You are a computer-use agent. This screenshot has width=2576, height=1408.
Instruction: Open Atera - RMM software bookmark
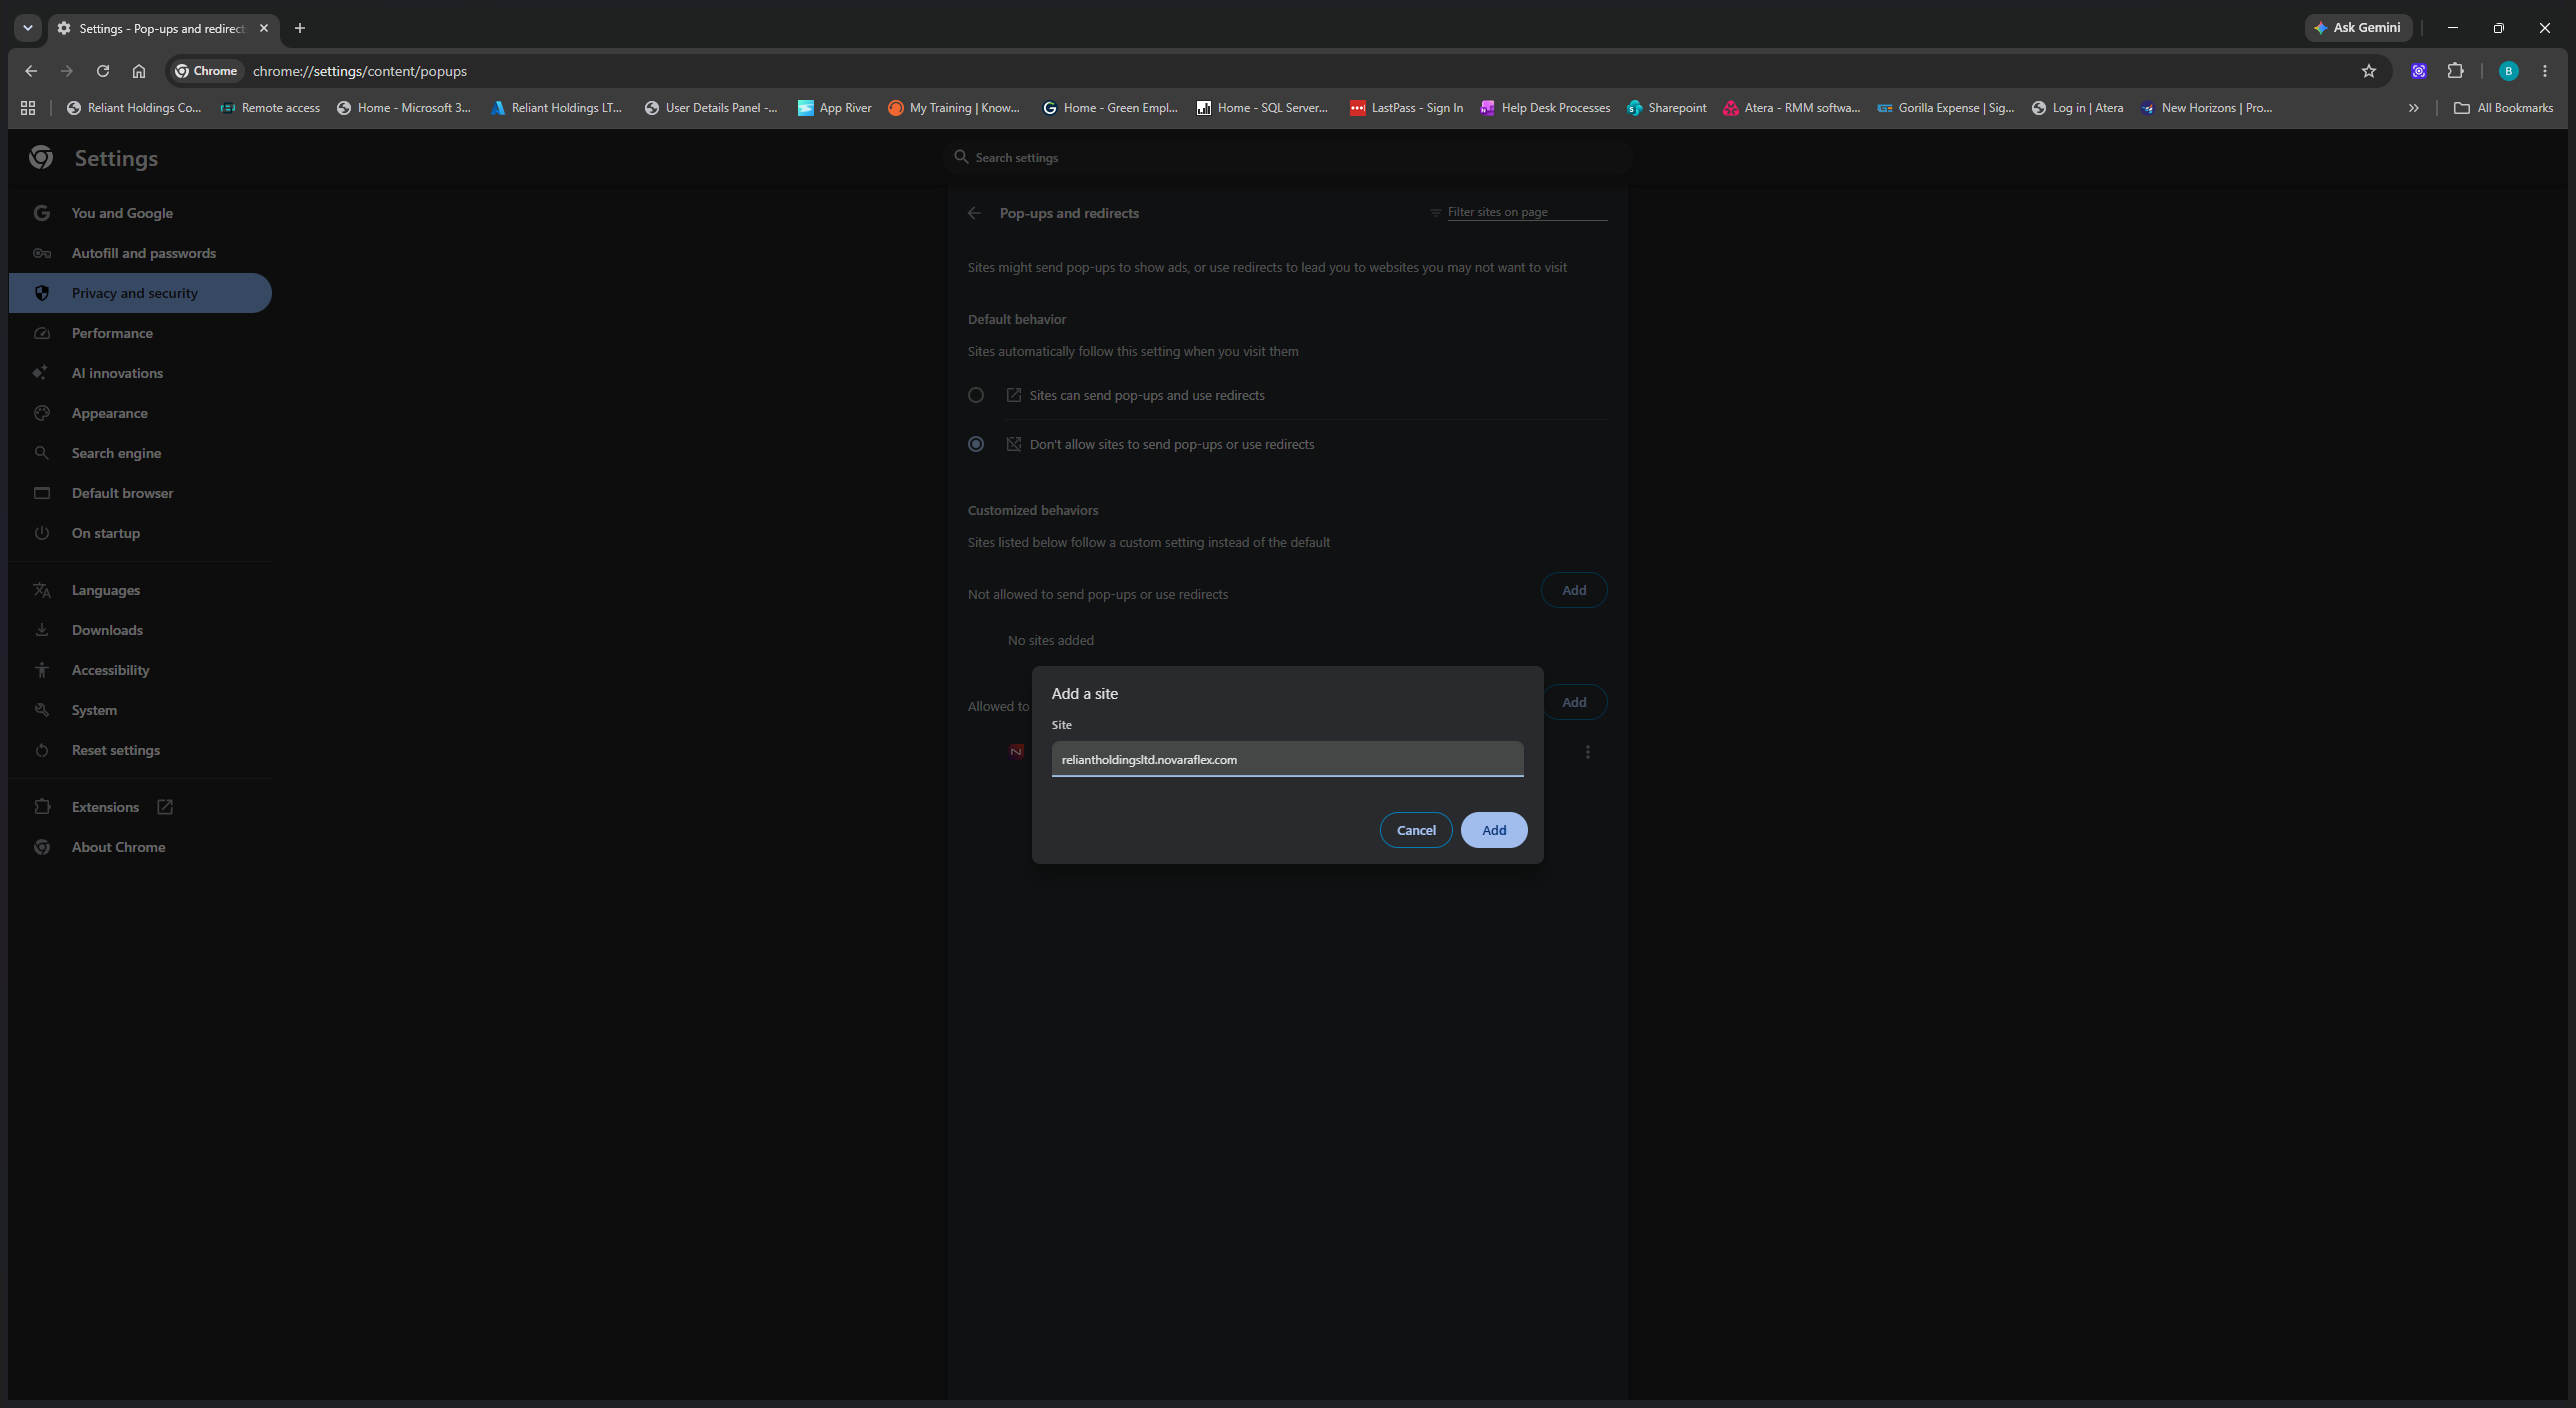click(x=1791, y=108)
